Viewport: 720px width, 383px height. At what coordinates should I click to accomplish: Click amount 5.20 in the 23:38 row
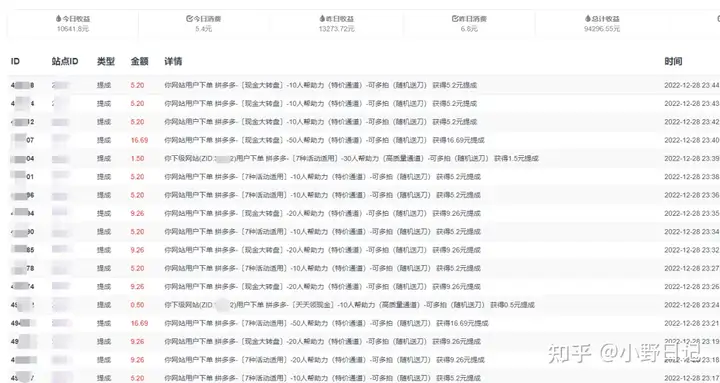coord(137,177)
